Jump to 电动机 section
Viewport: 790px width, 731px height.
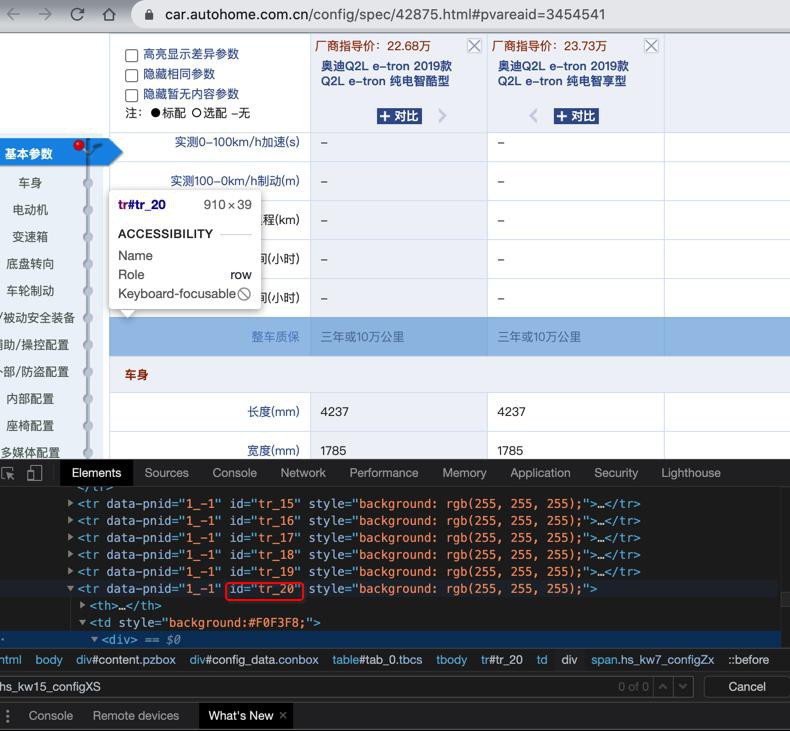(30, 210)
